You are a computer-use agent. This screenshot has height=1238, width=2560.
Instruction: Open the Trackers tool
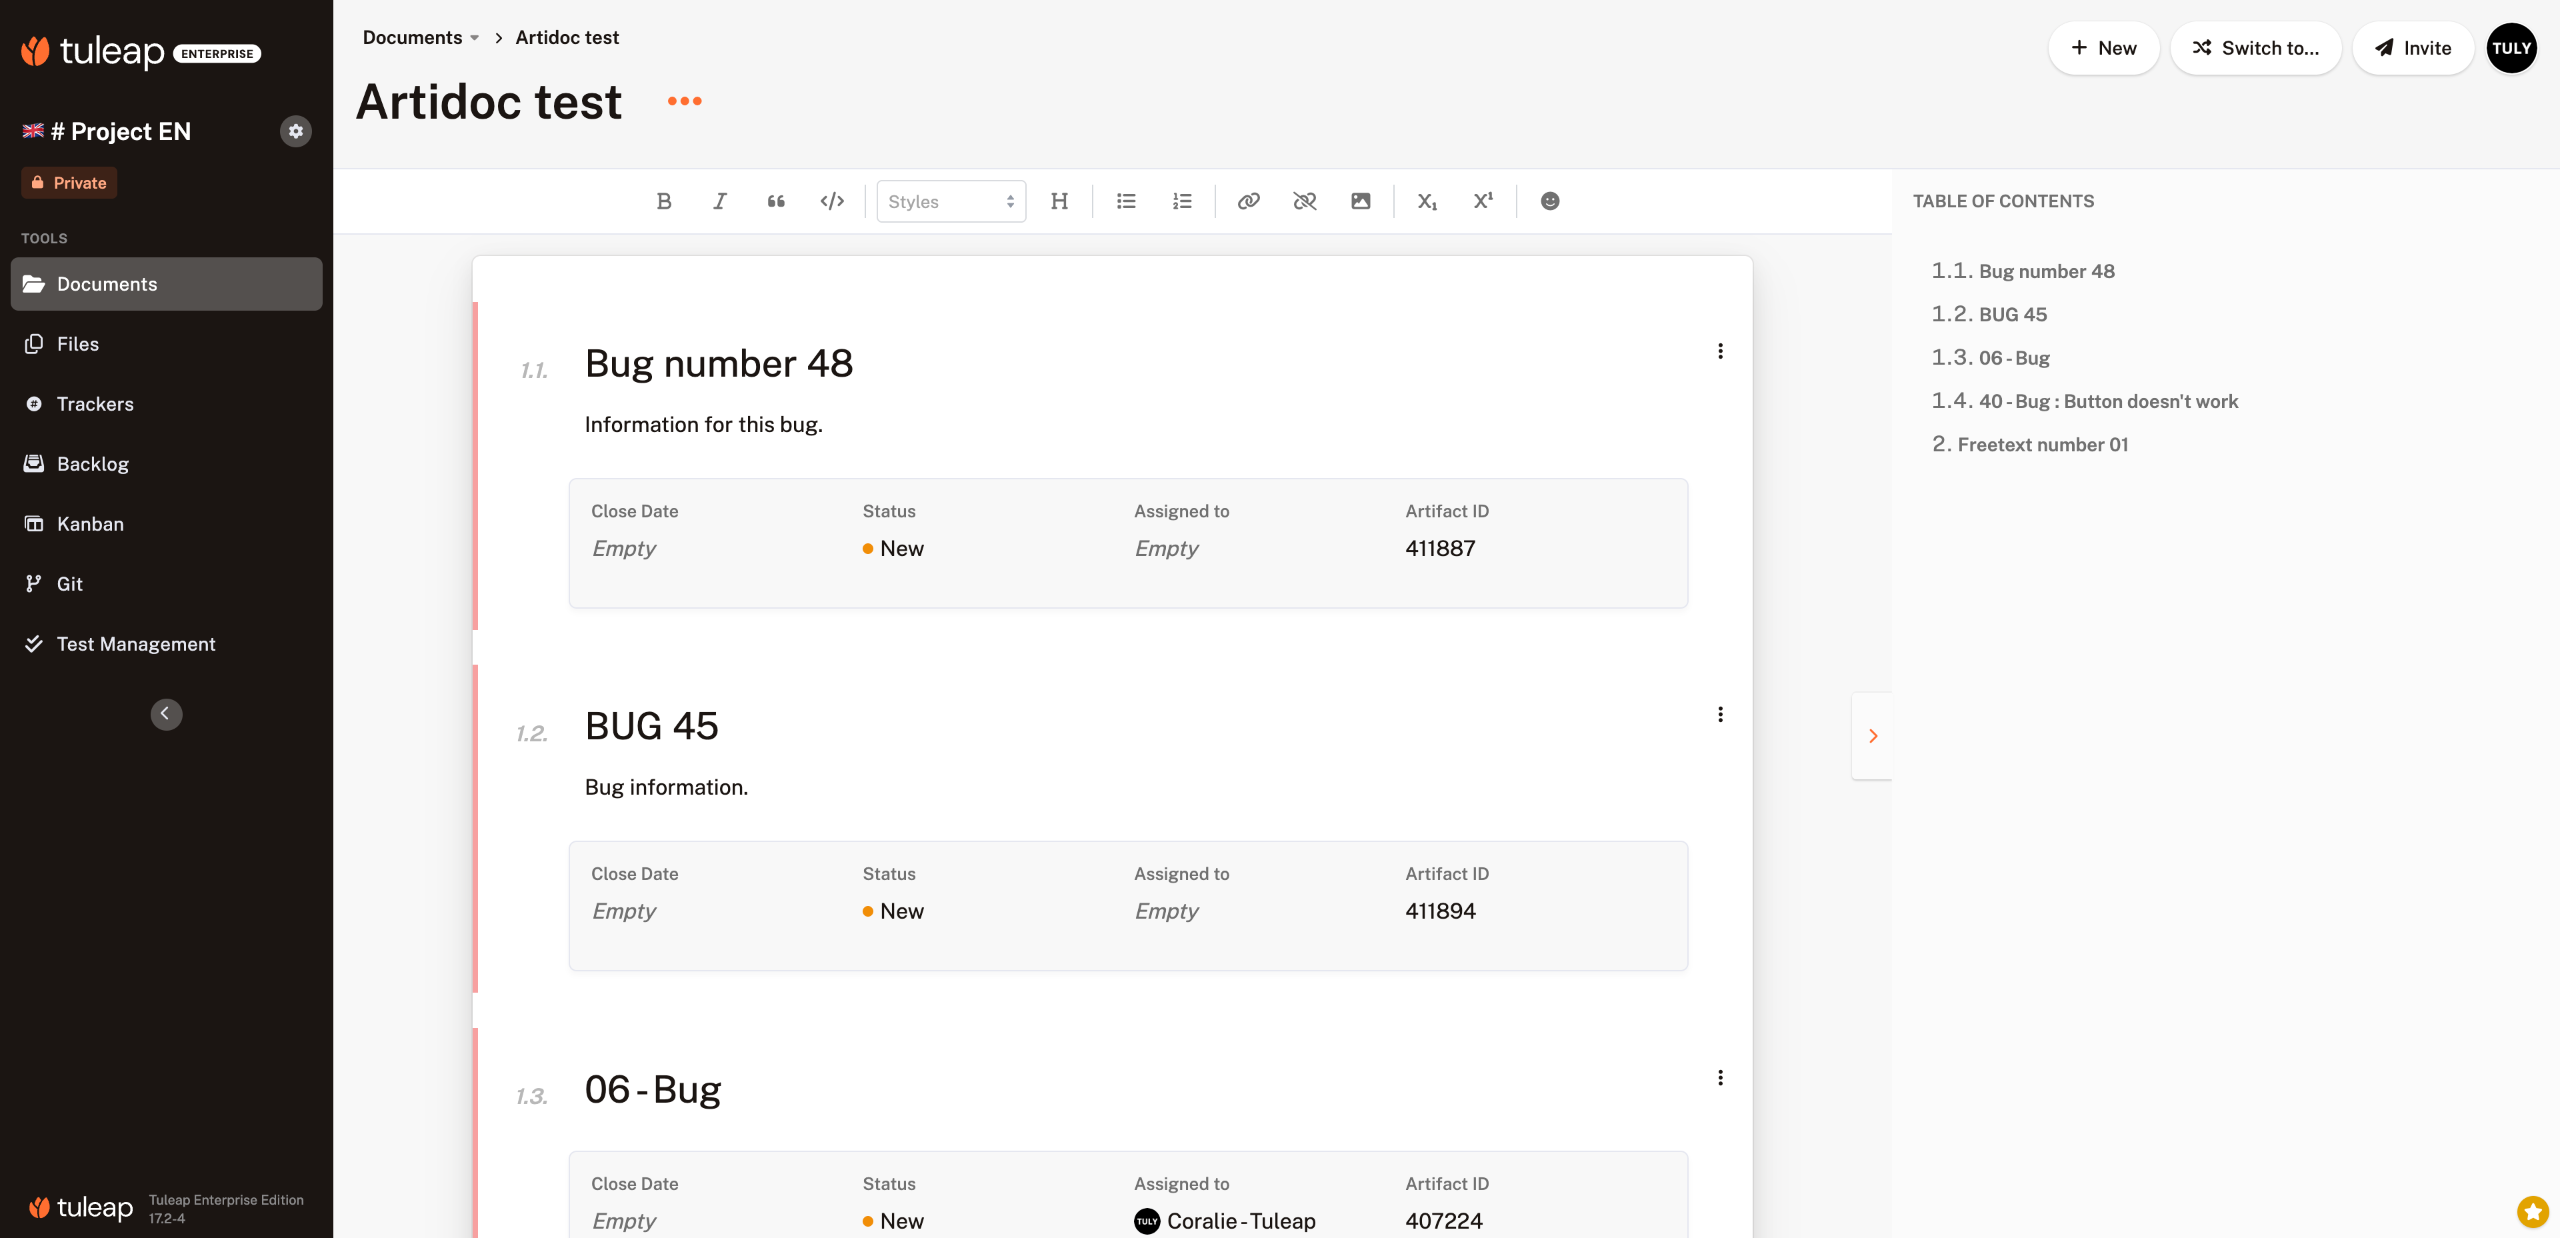coord(95,404)
